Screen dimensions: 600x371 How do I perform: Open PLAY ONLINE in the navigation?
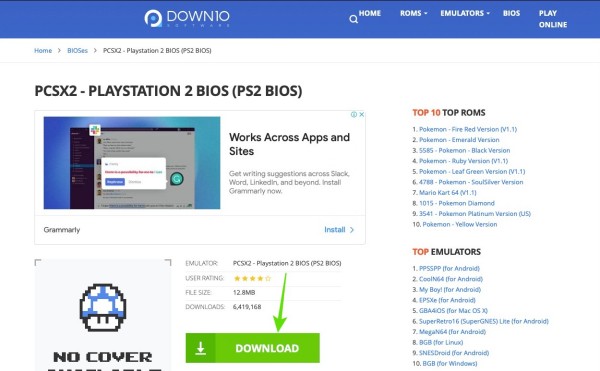click(553, 19)
